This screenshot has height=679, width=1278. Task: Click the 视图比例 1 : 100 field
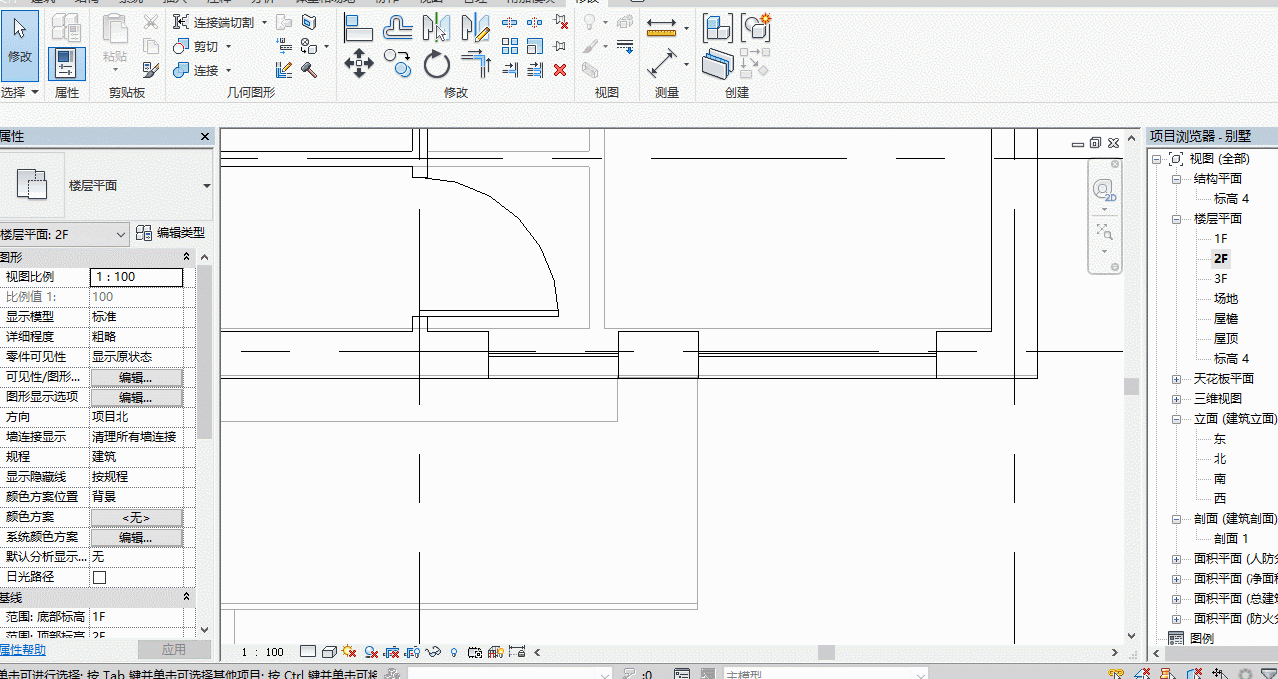137,277
